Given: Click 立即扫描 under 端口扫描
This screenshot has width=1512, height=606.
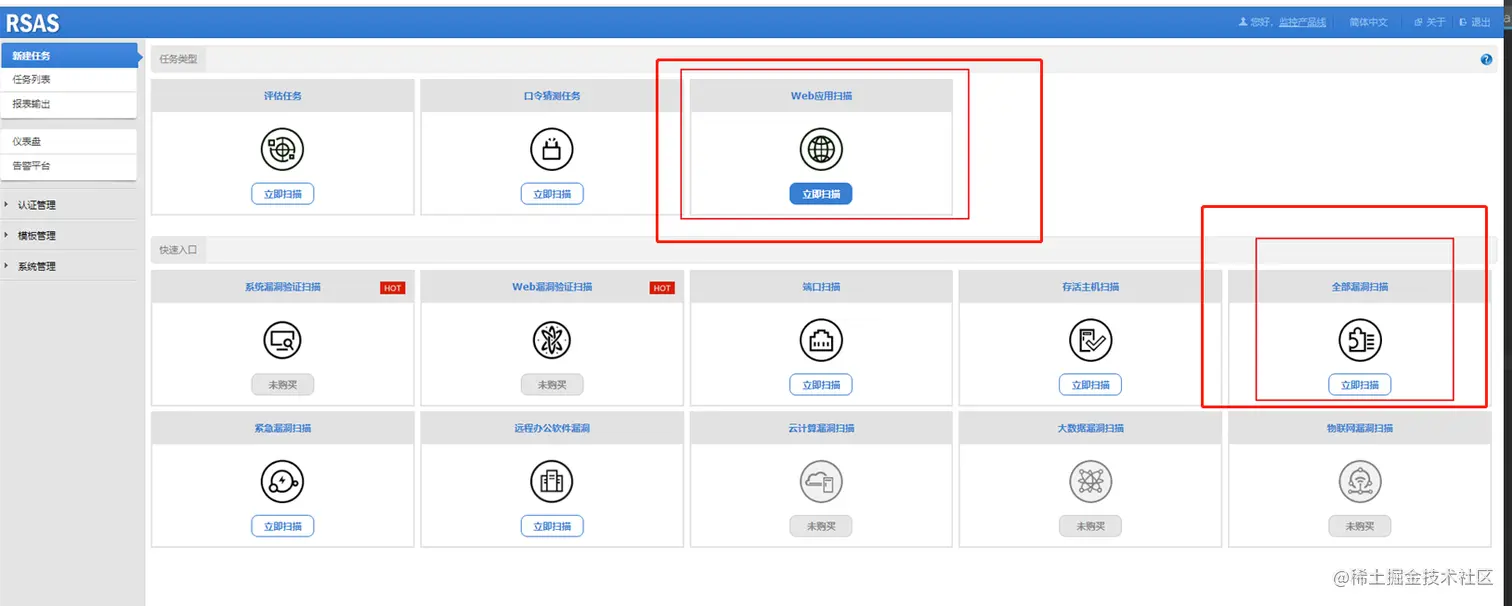Looking at the screenshot, I should pyautogui.click(x=821, y=385).
